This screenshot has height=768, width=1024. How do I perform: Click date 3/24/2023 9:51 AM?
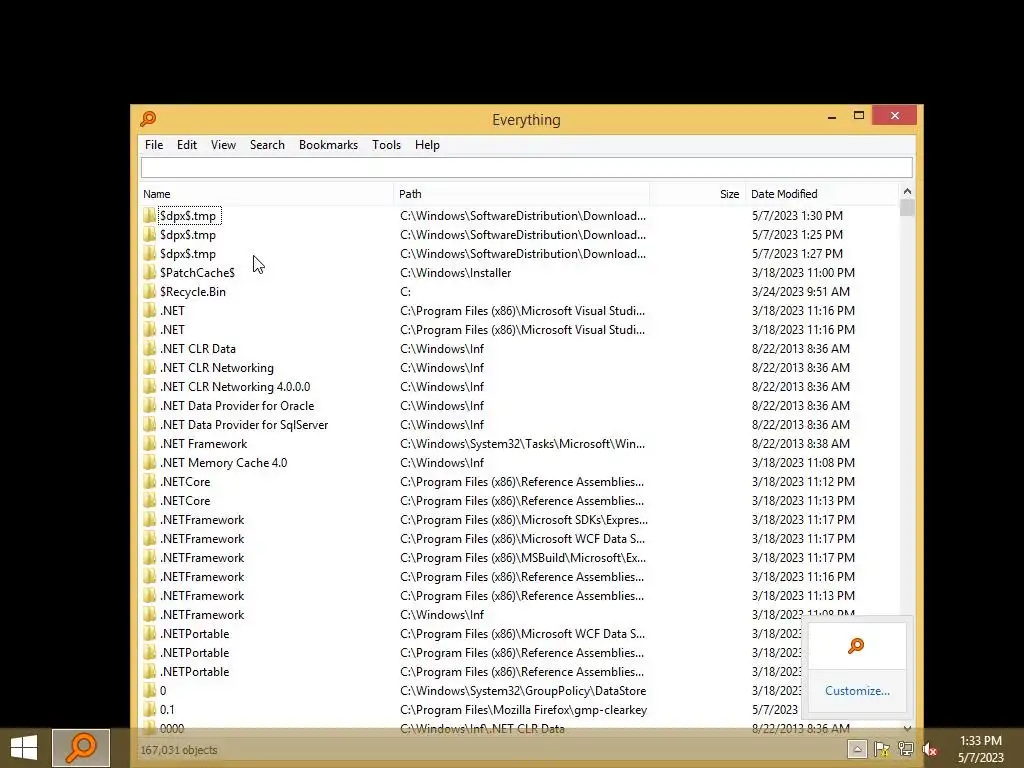point(801,291)
